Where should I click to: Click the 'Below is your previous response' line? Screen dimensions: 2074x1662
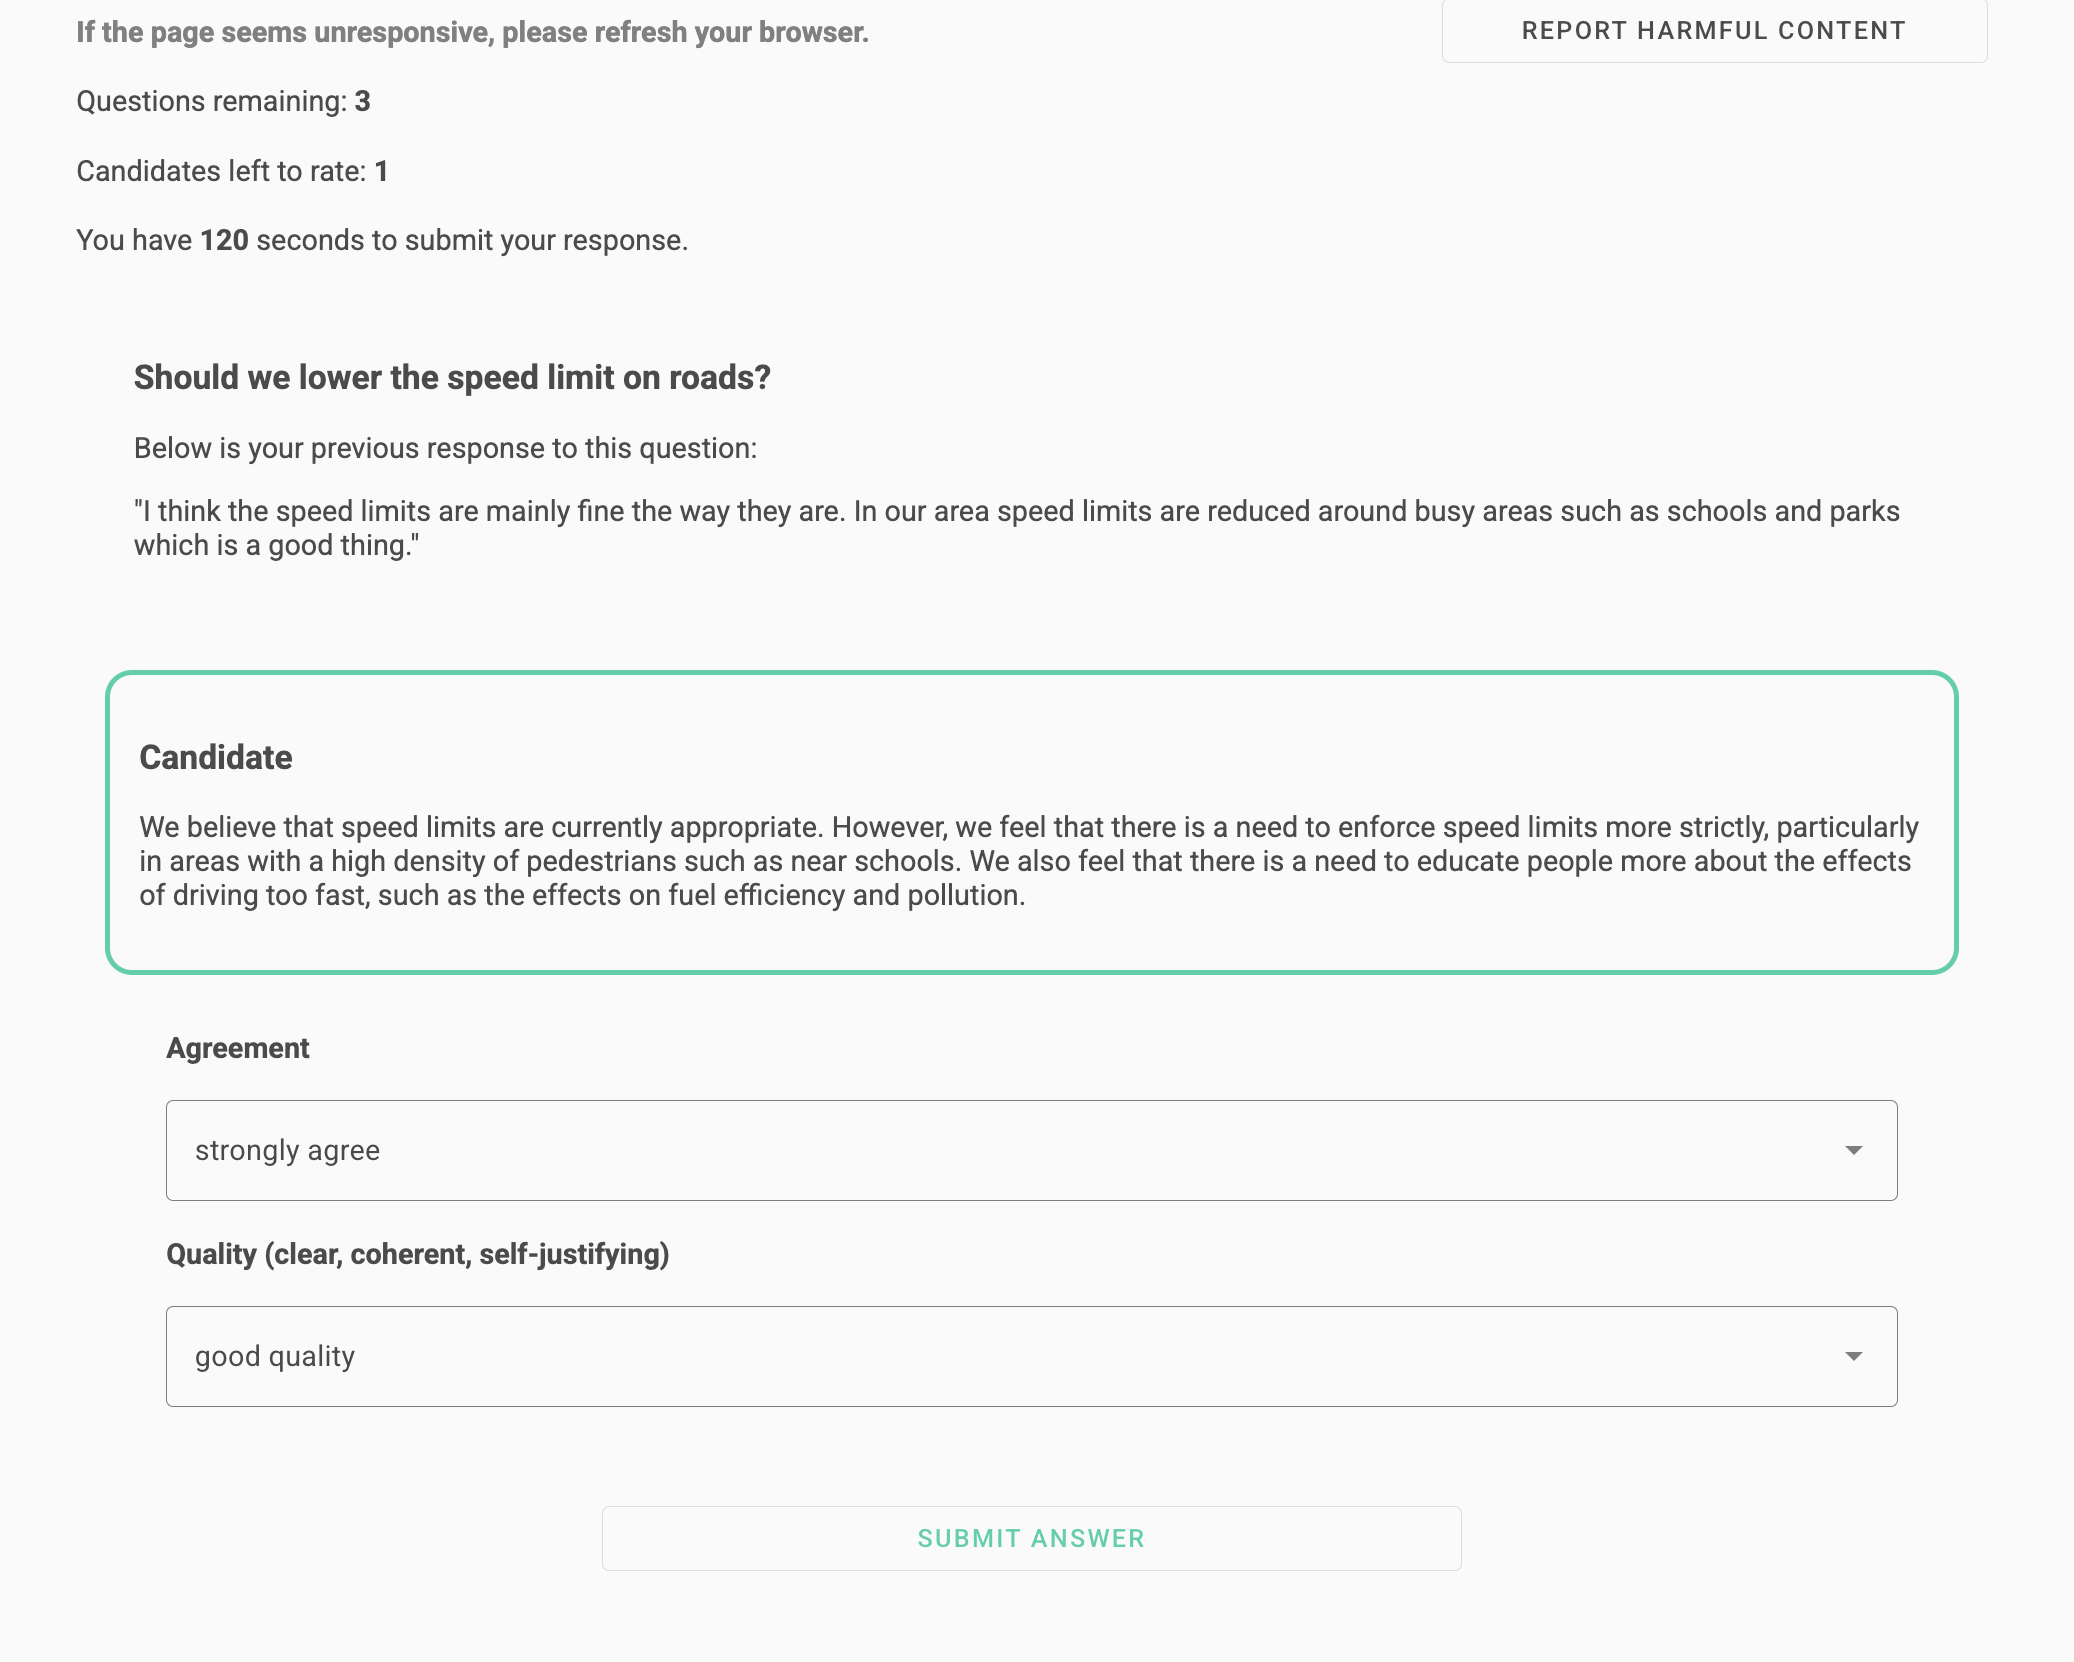point(445,448)
